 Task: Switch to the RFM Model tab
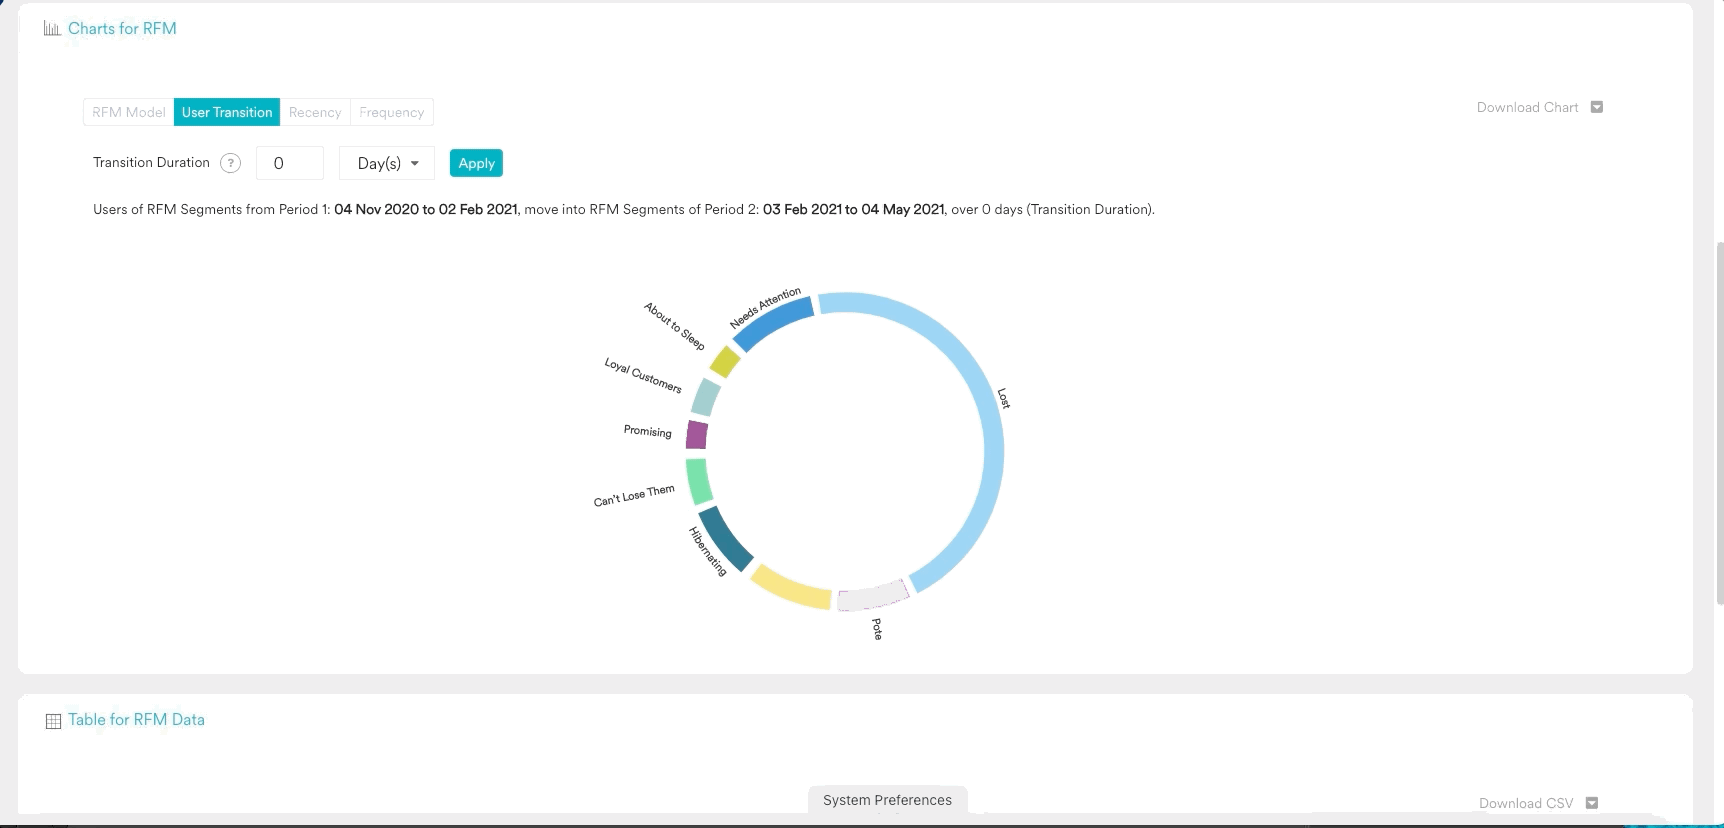pos(128,112)
